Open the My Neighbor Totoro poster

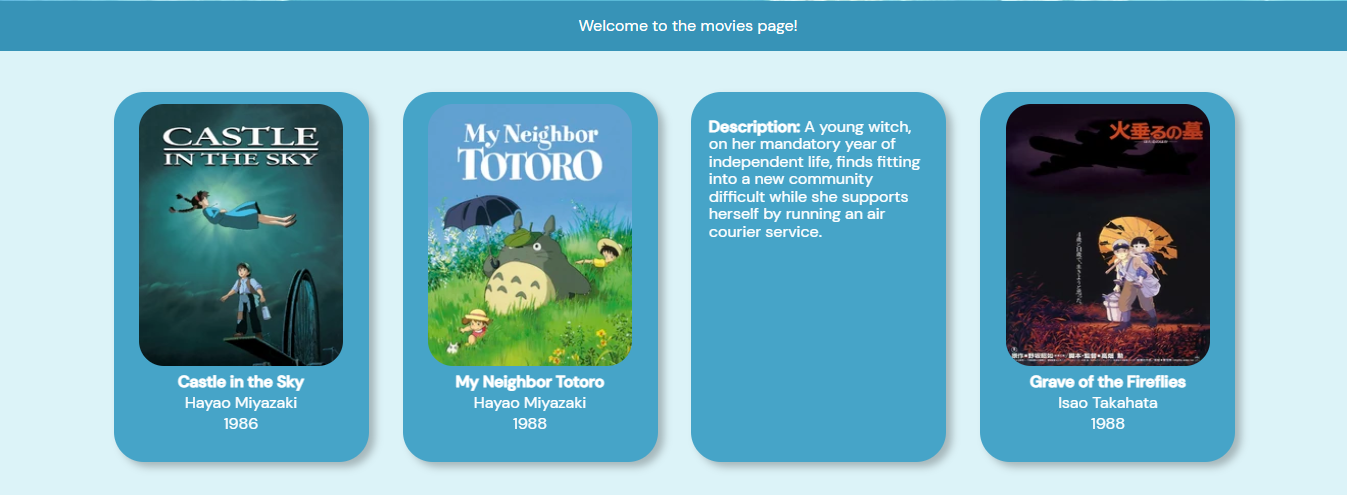pos(530,235)
